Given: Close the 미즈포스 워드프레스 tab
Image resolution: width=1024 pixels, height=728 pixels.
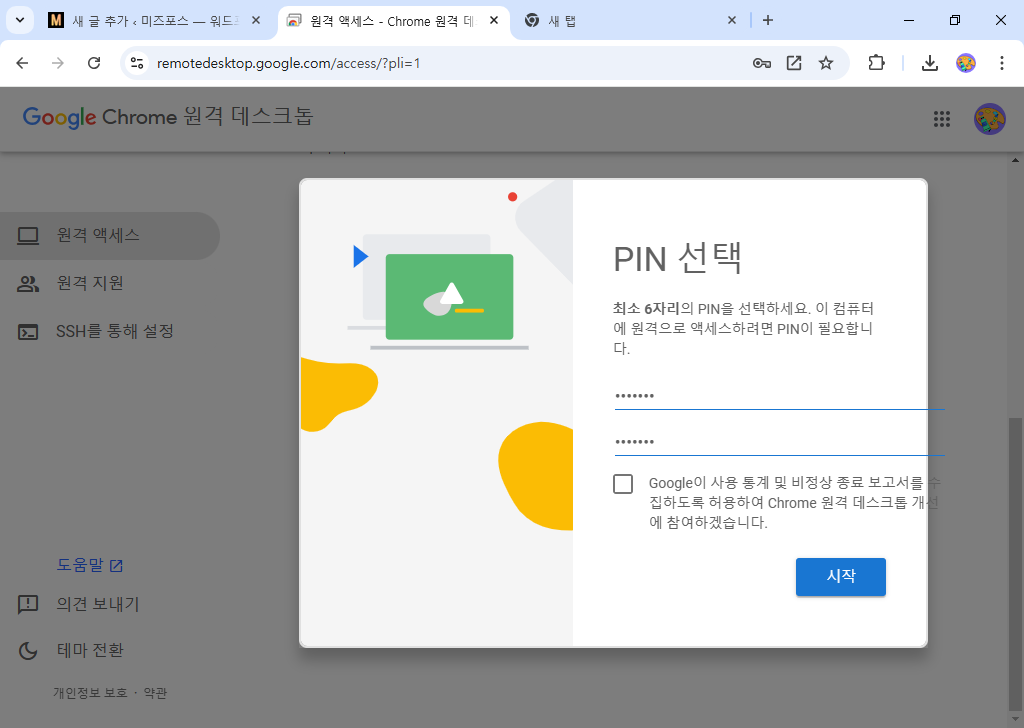Looking at the screenshot, I should click(256, 21).
